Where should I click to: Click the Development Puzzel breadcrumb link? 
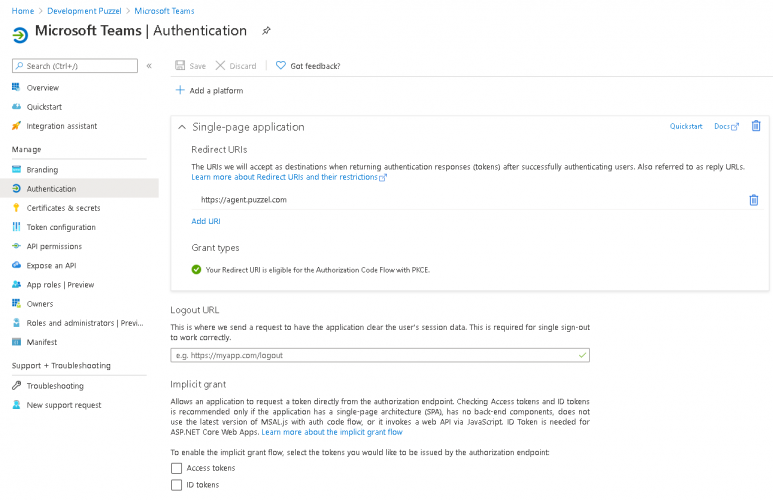tap(84, 11)
